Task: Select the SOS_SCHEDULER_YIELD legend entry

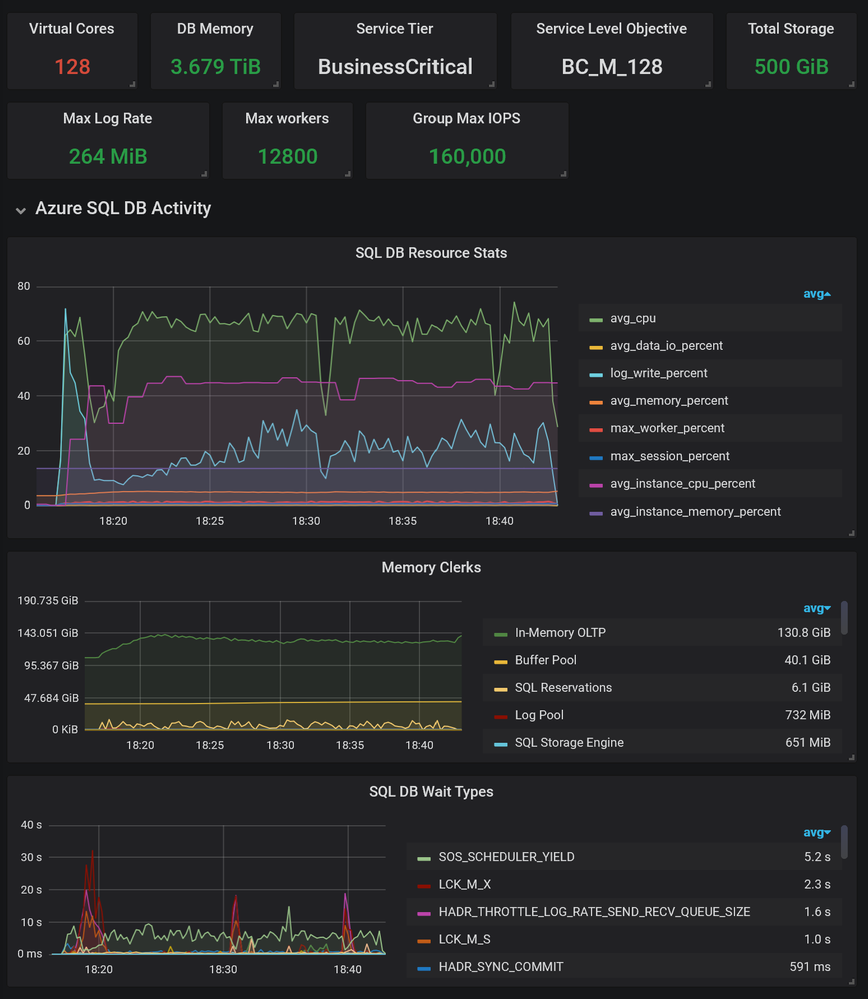Action: point(507,857)
